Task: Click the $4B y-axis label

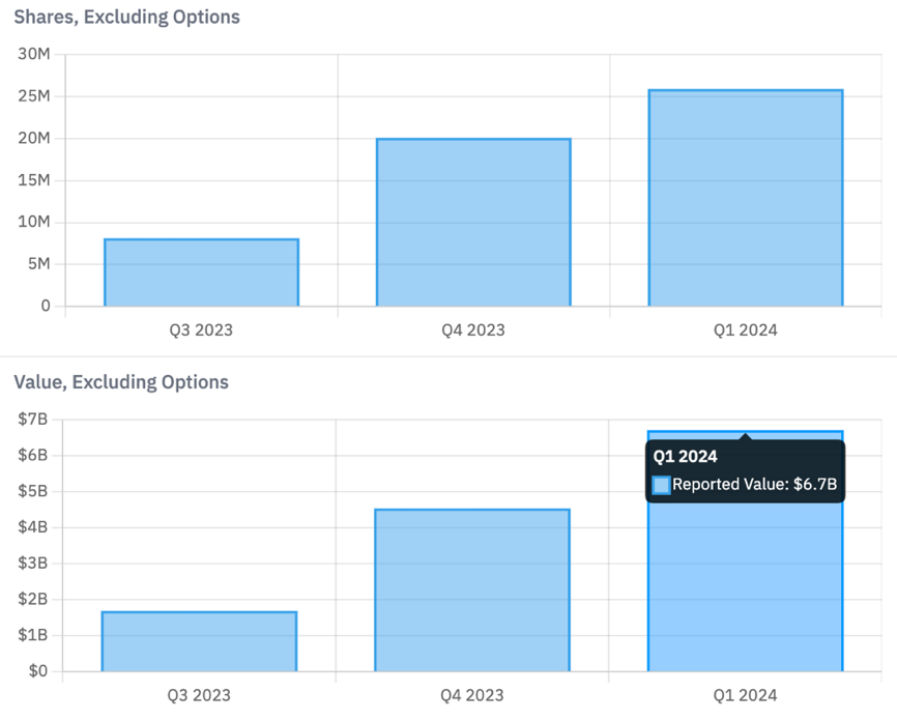Action: 33,527
